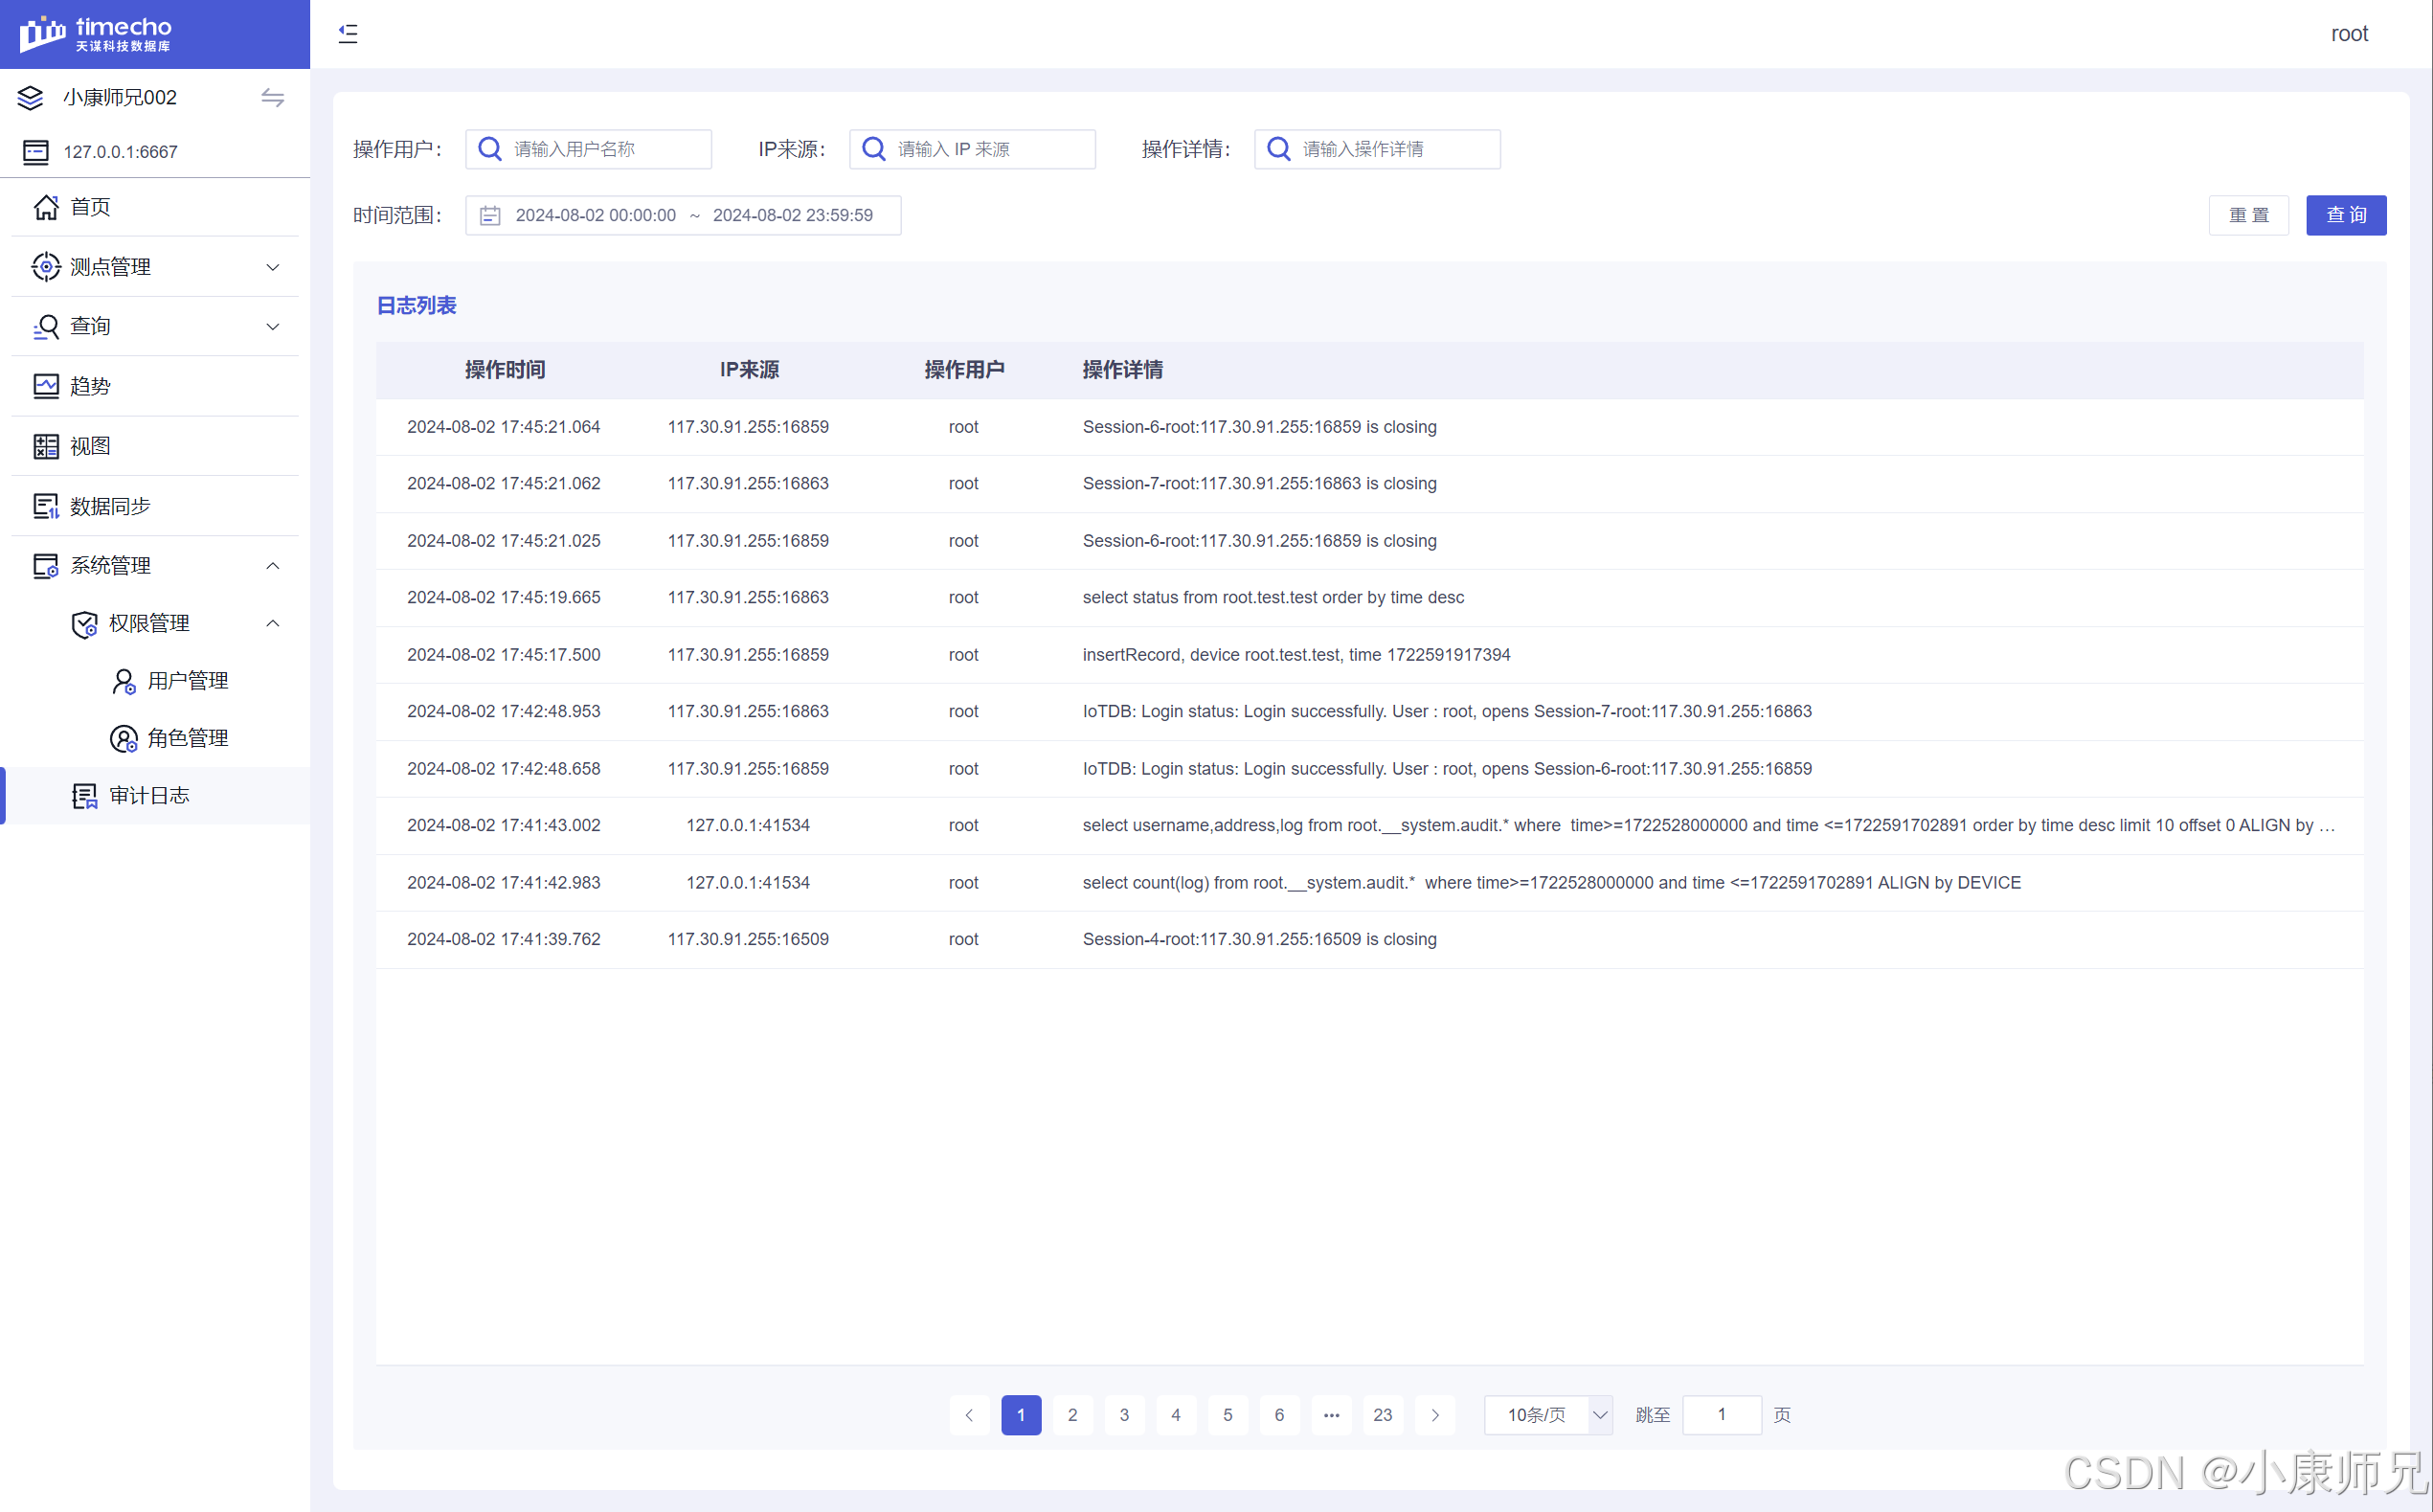Go to page 2
The height and width of the screenshot is (1512, 2433).
pos(1073,1415)
